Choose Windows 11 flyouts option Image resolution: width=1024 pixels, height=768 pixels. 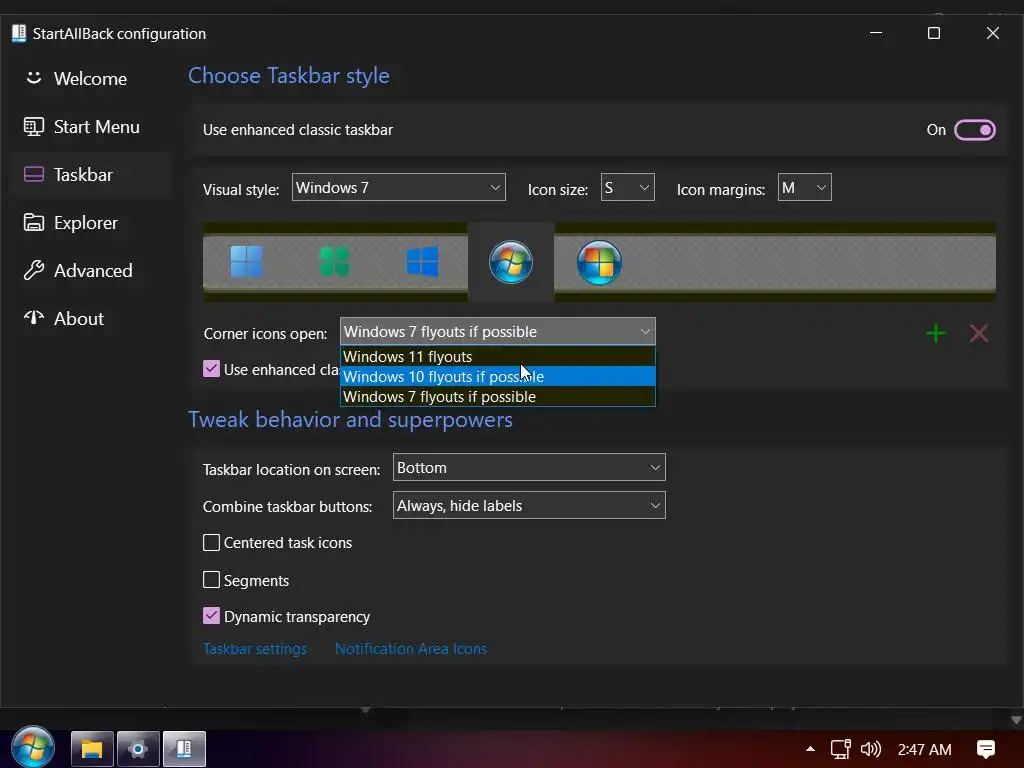click(x=498, y=357)
